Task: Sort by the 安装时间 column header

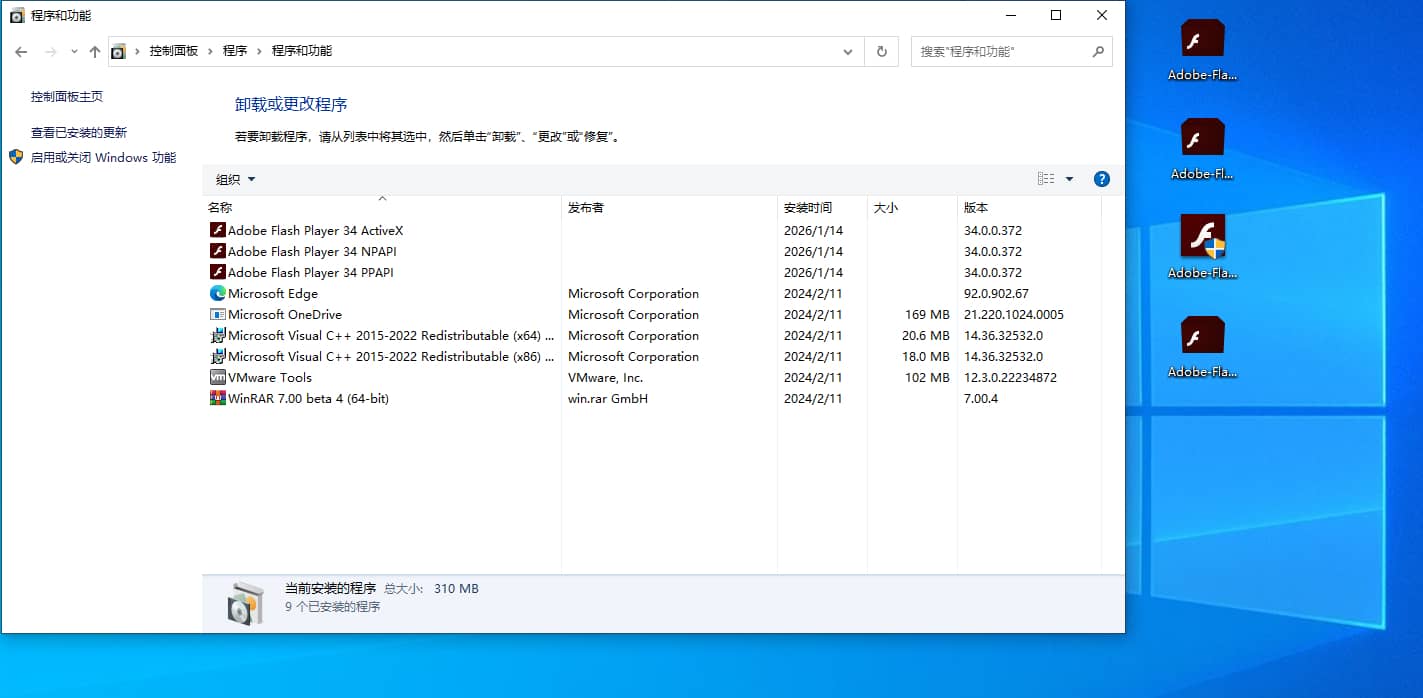Action: (808, 207)
